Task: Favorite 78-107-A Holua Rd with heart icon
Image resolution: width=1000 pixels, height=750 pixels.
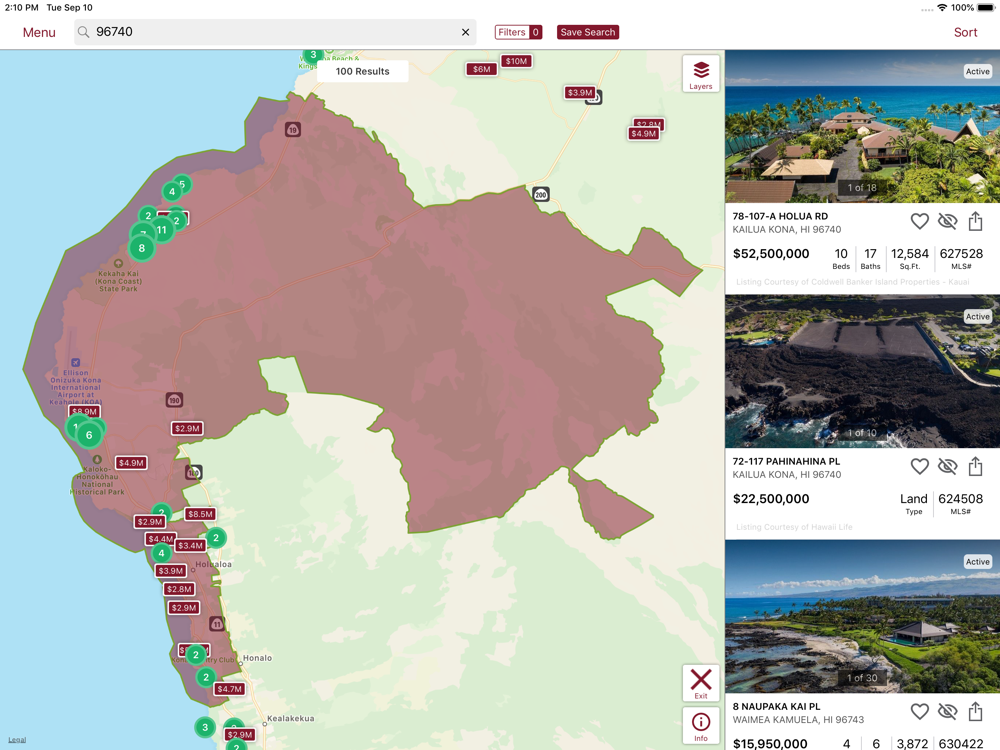Action: (919, 221)
